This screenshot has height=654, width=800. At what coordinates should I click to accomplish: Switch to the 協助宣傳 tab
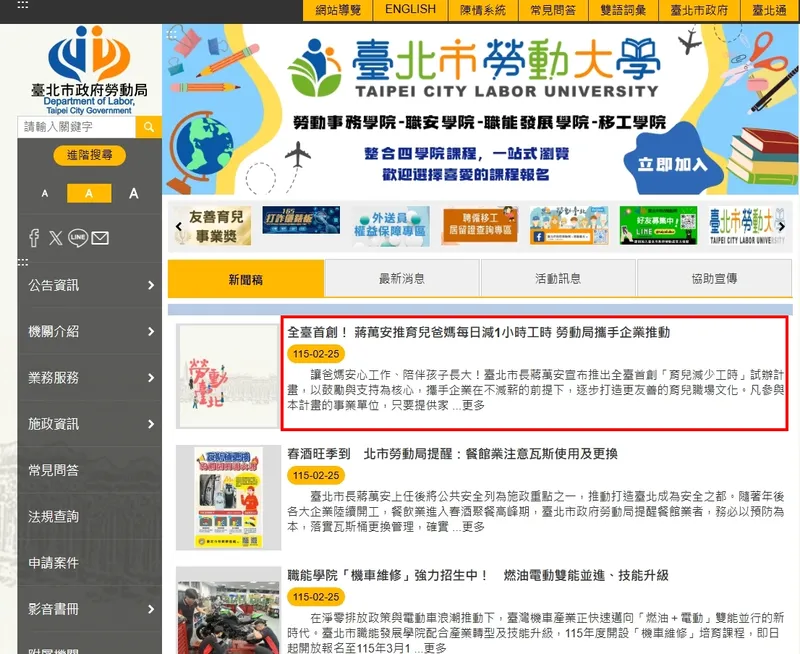(714, 279)
